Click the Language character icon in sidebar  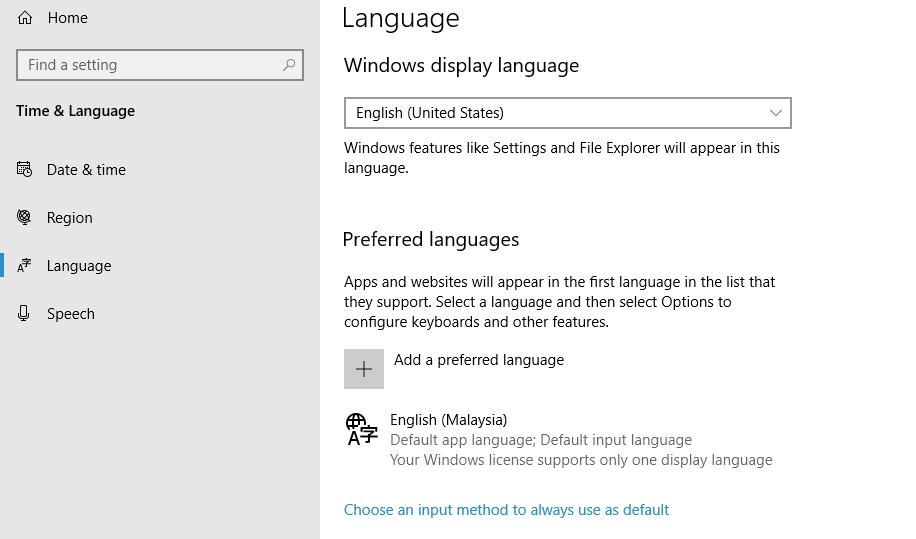[25, 265]
